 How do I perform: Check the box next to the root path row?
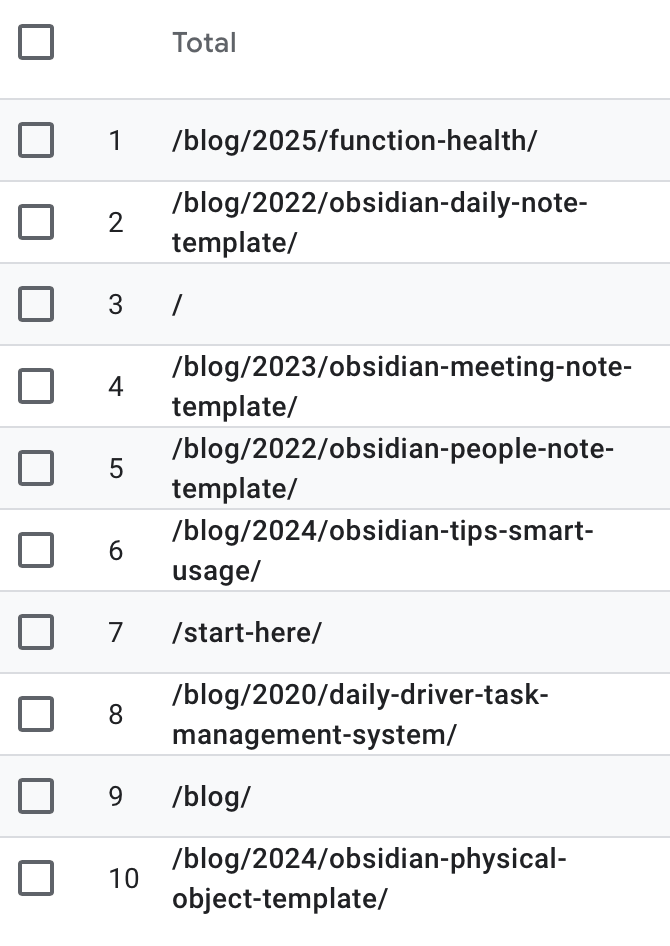[36, 303]
